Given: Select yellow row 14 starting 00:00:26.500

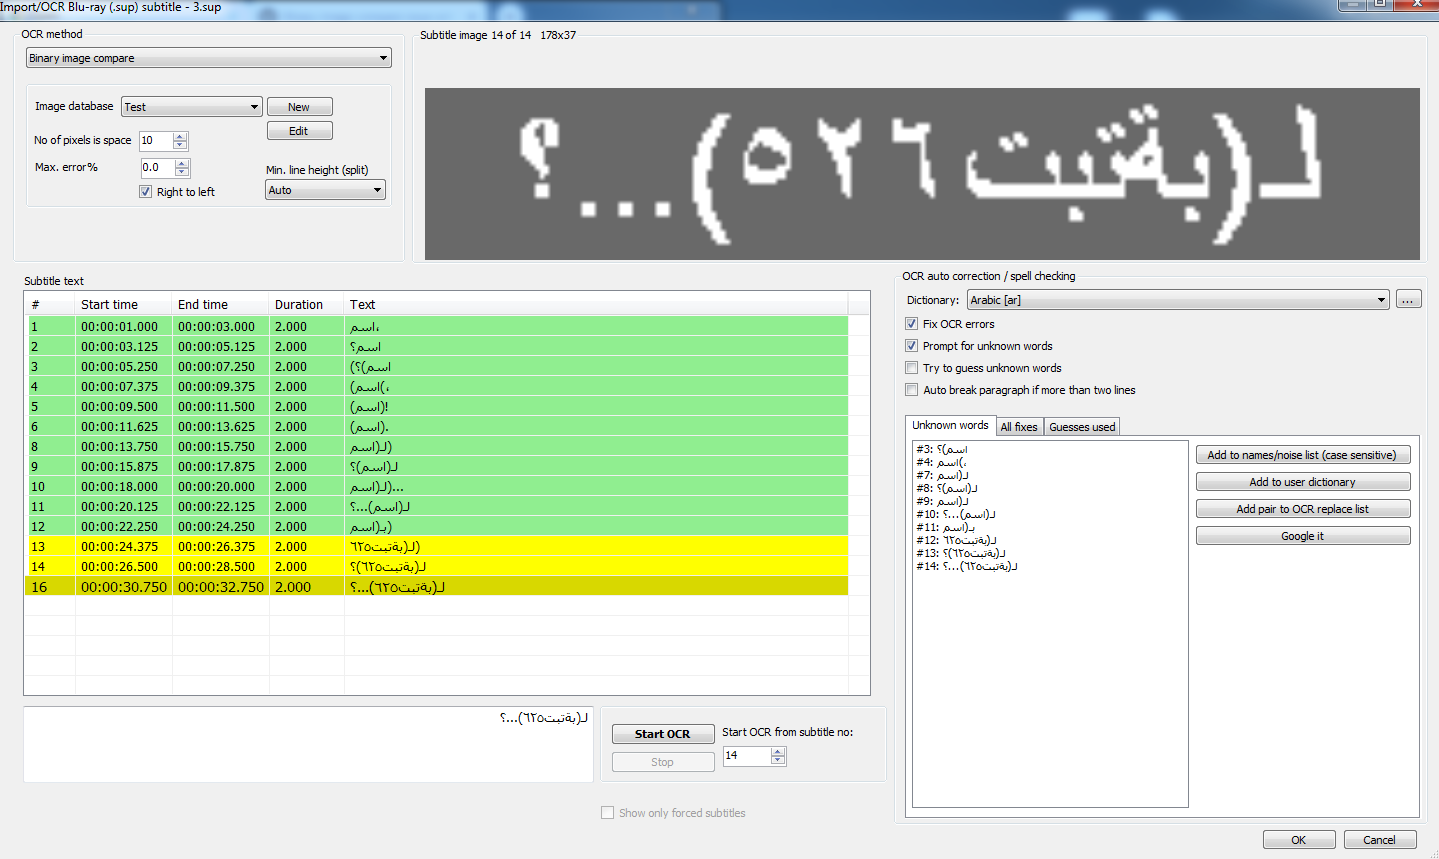Looking at the screenshot, I should pos(436,566).
